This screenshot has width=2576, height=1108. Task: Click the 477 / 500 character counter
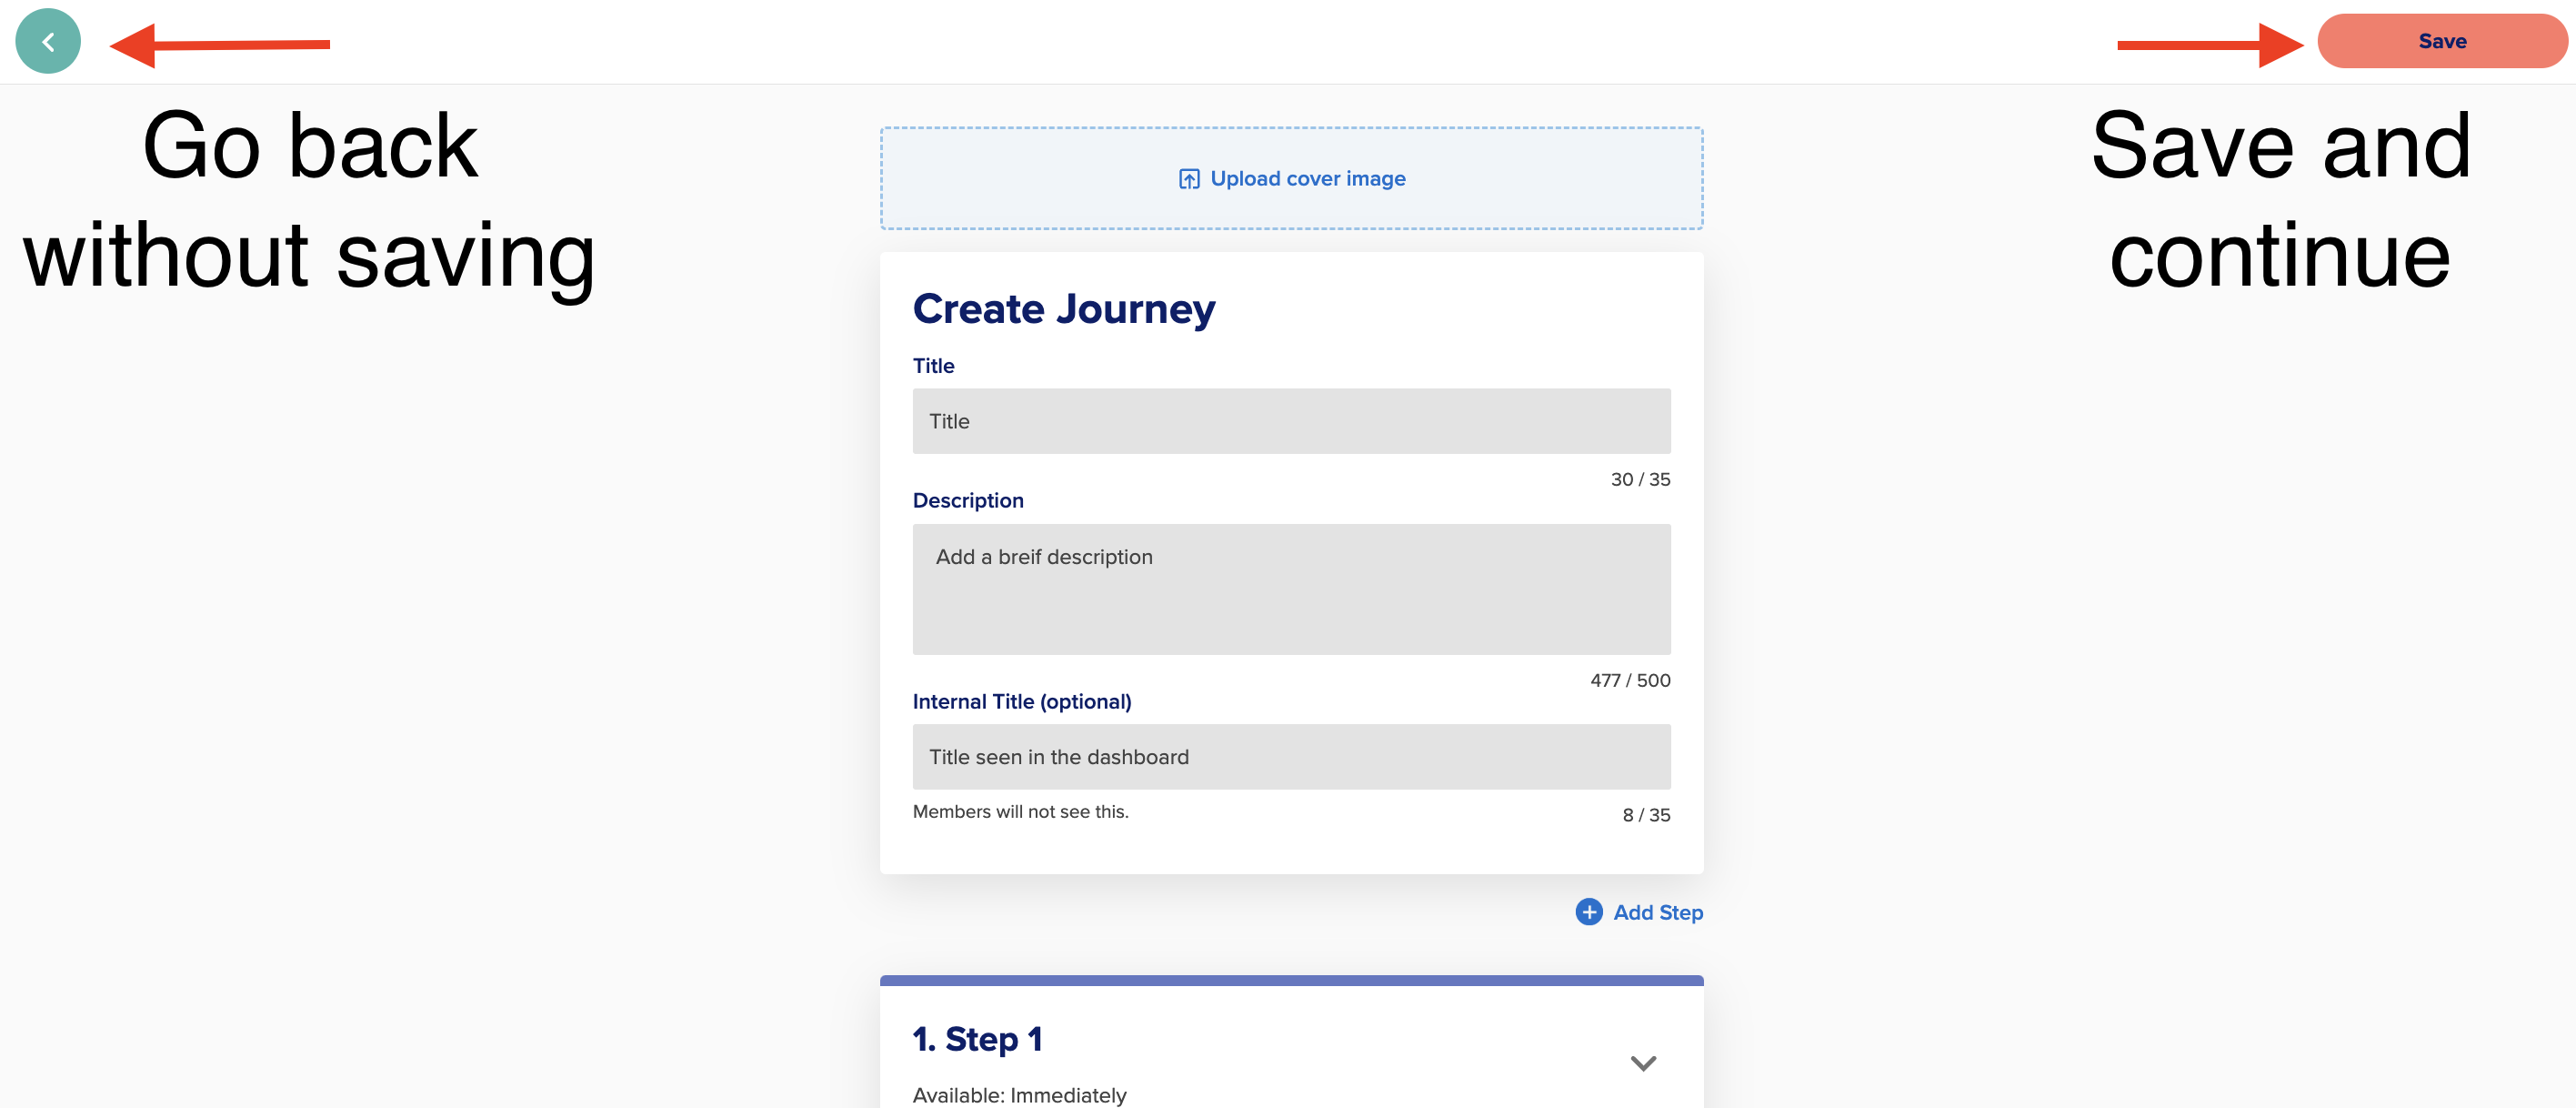(1630, 680)
